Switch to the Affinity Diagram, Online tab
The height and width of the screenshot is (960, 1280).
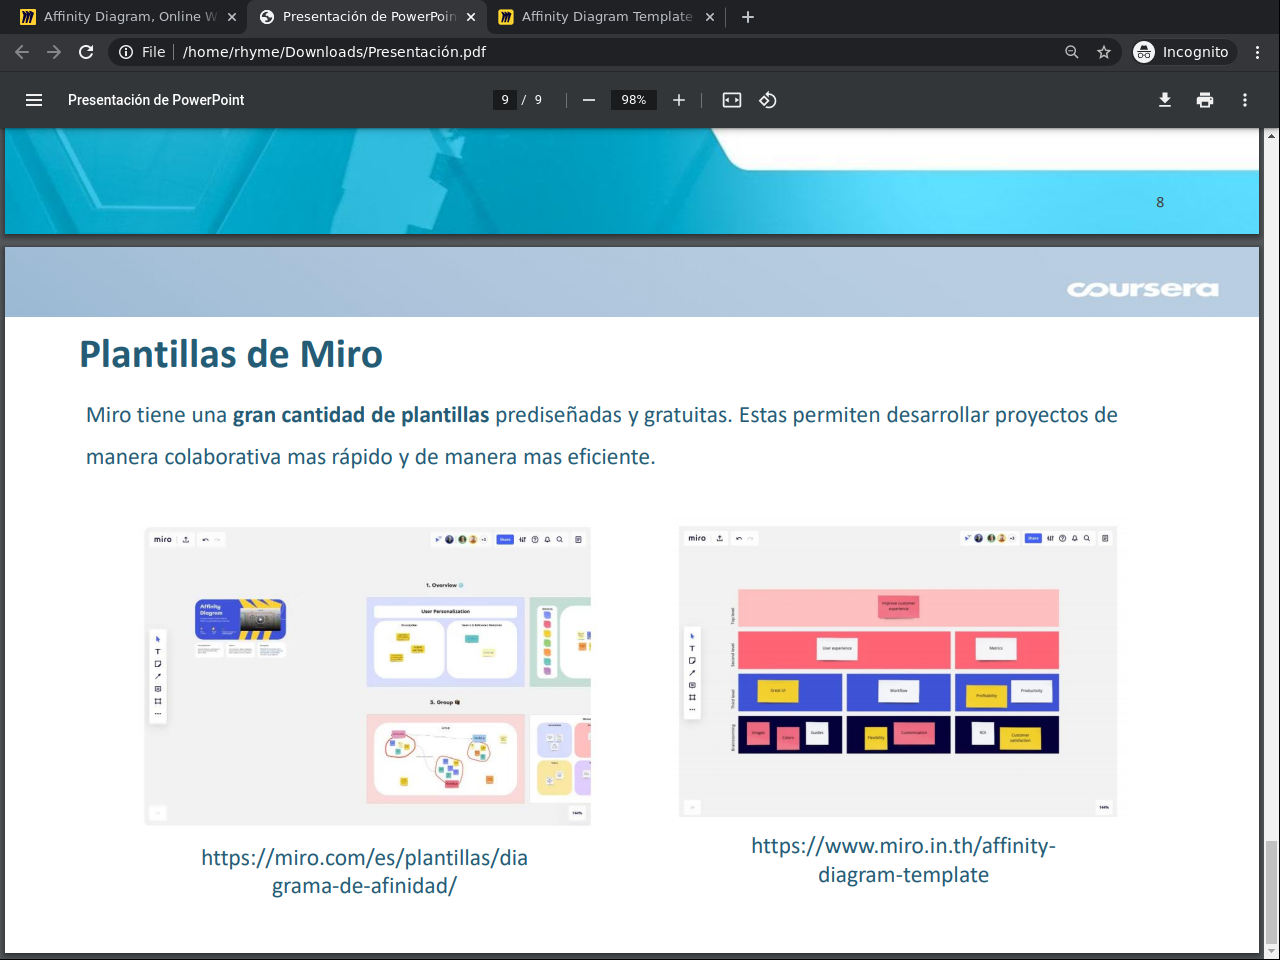[x=130, y=17]
